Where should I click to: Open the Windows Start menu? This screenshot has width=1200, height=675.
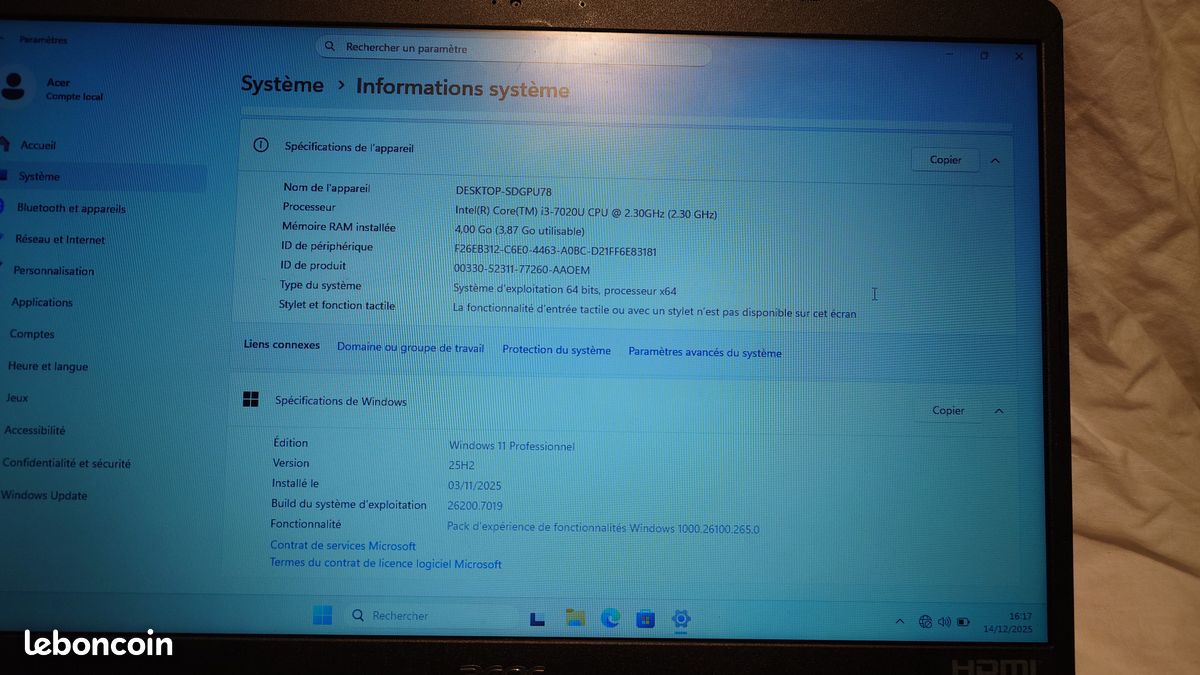322,616
